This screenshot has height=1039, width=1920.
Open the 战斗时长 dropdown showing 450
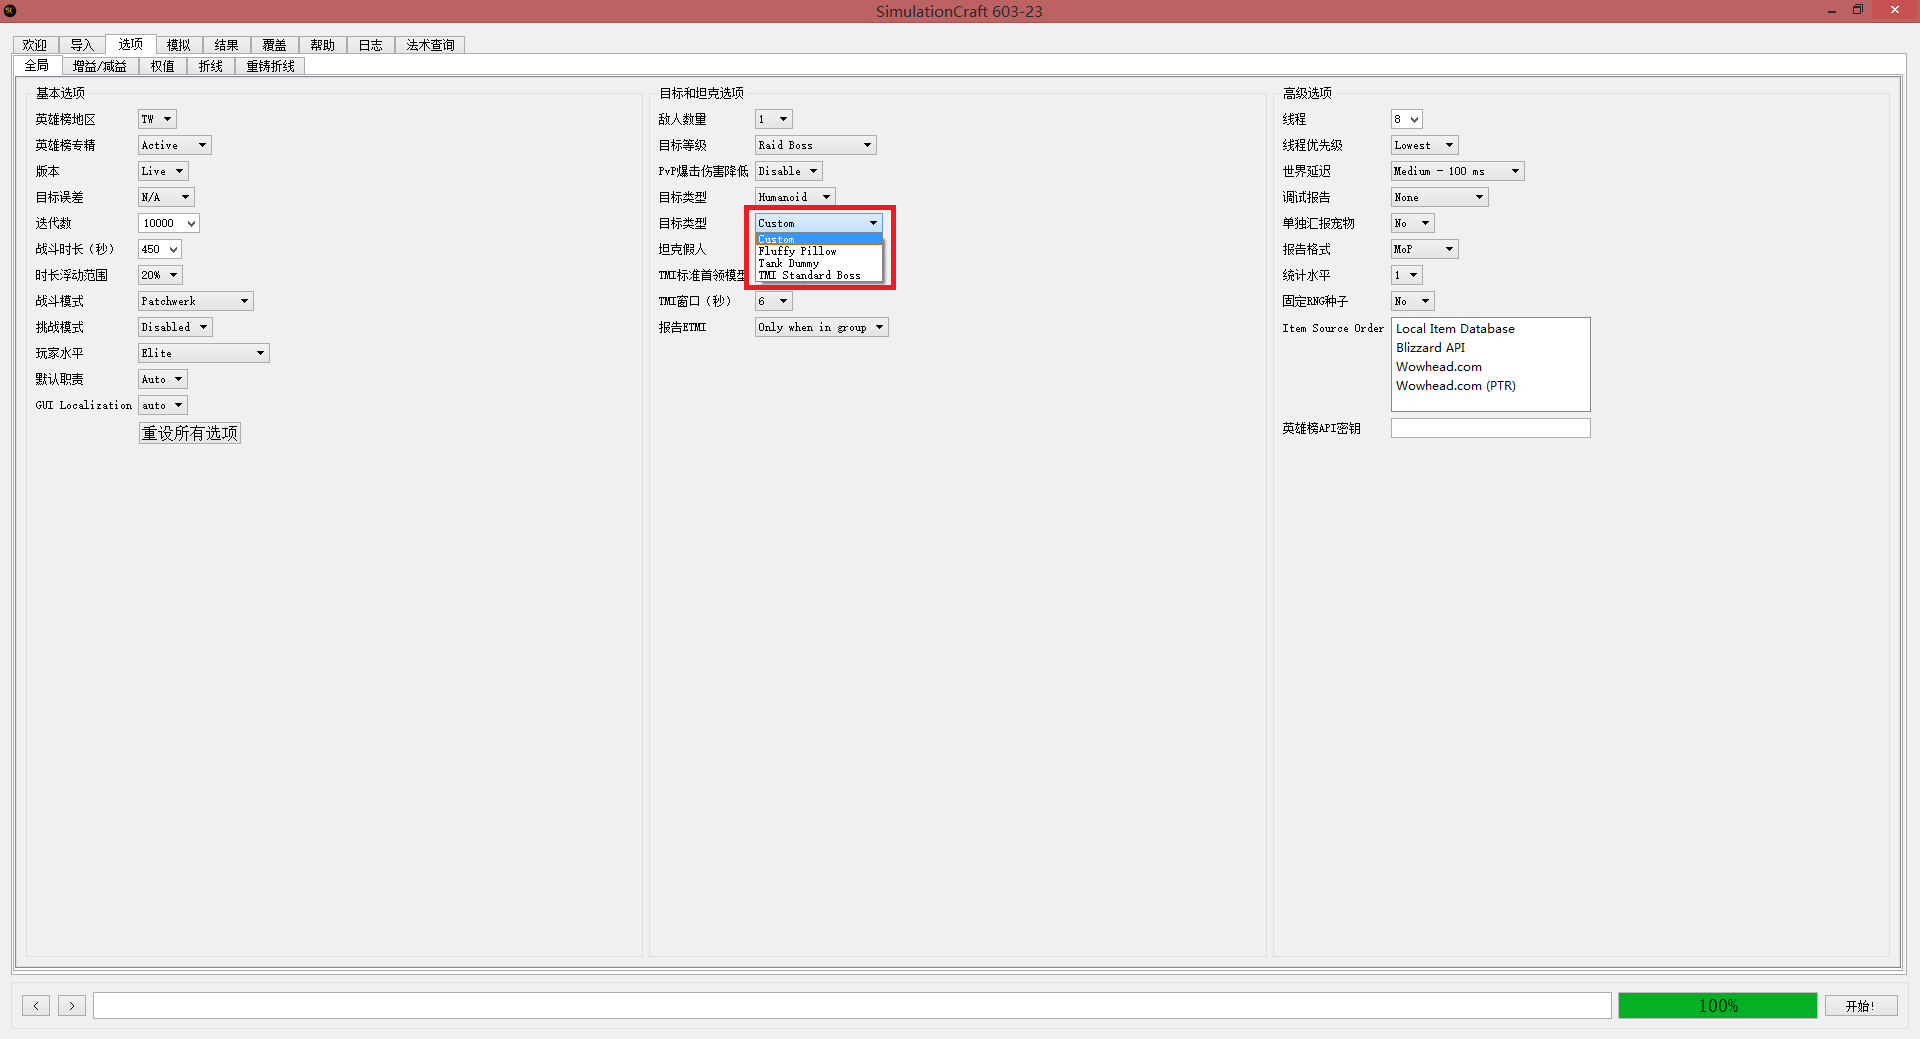click(160, 249)
